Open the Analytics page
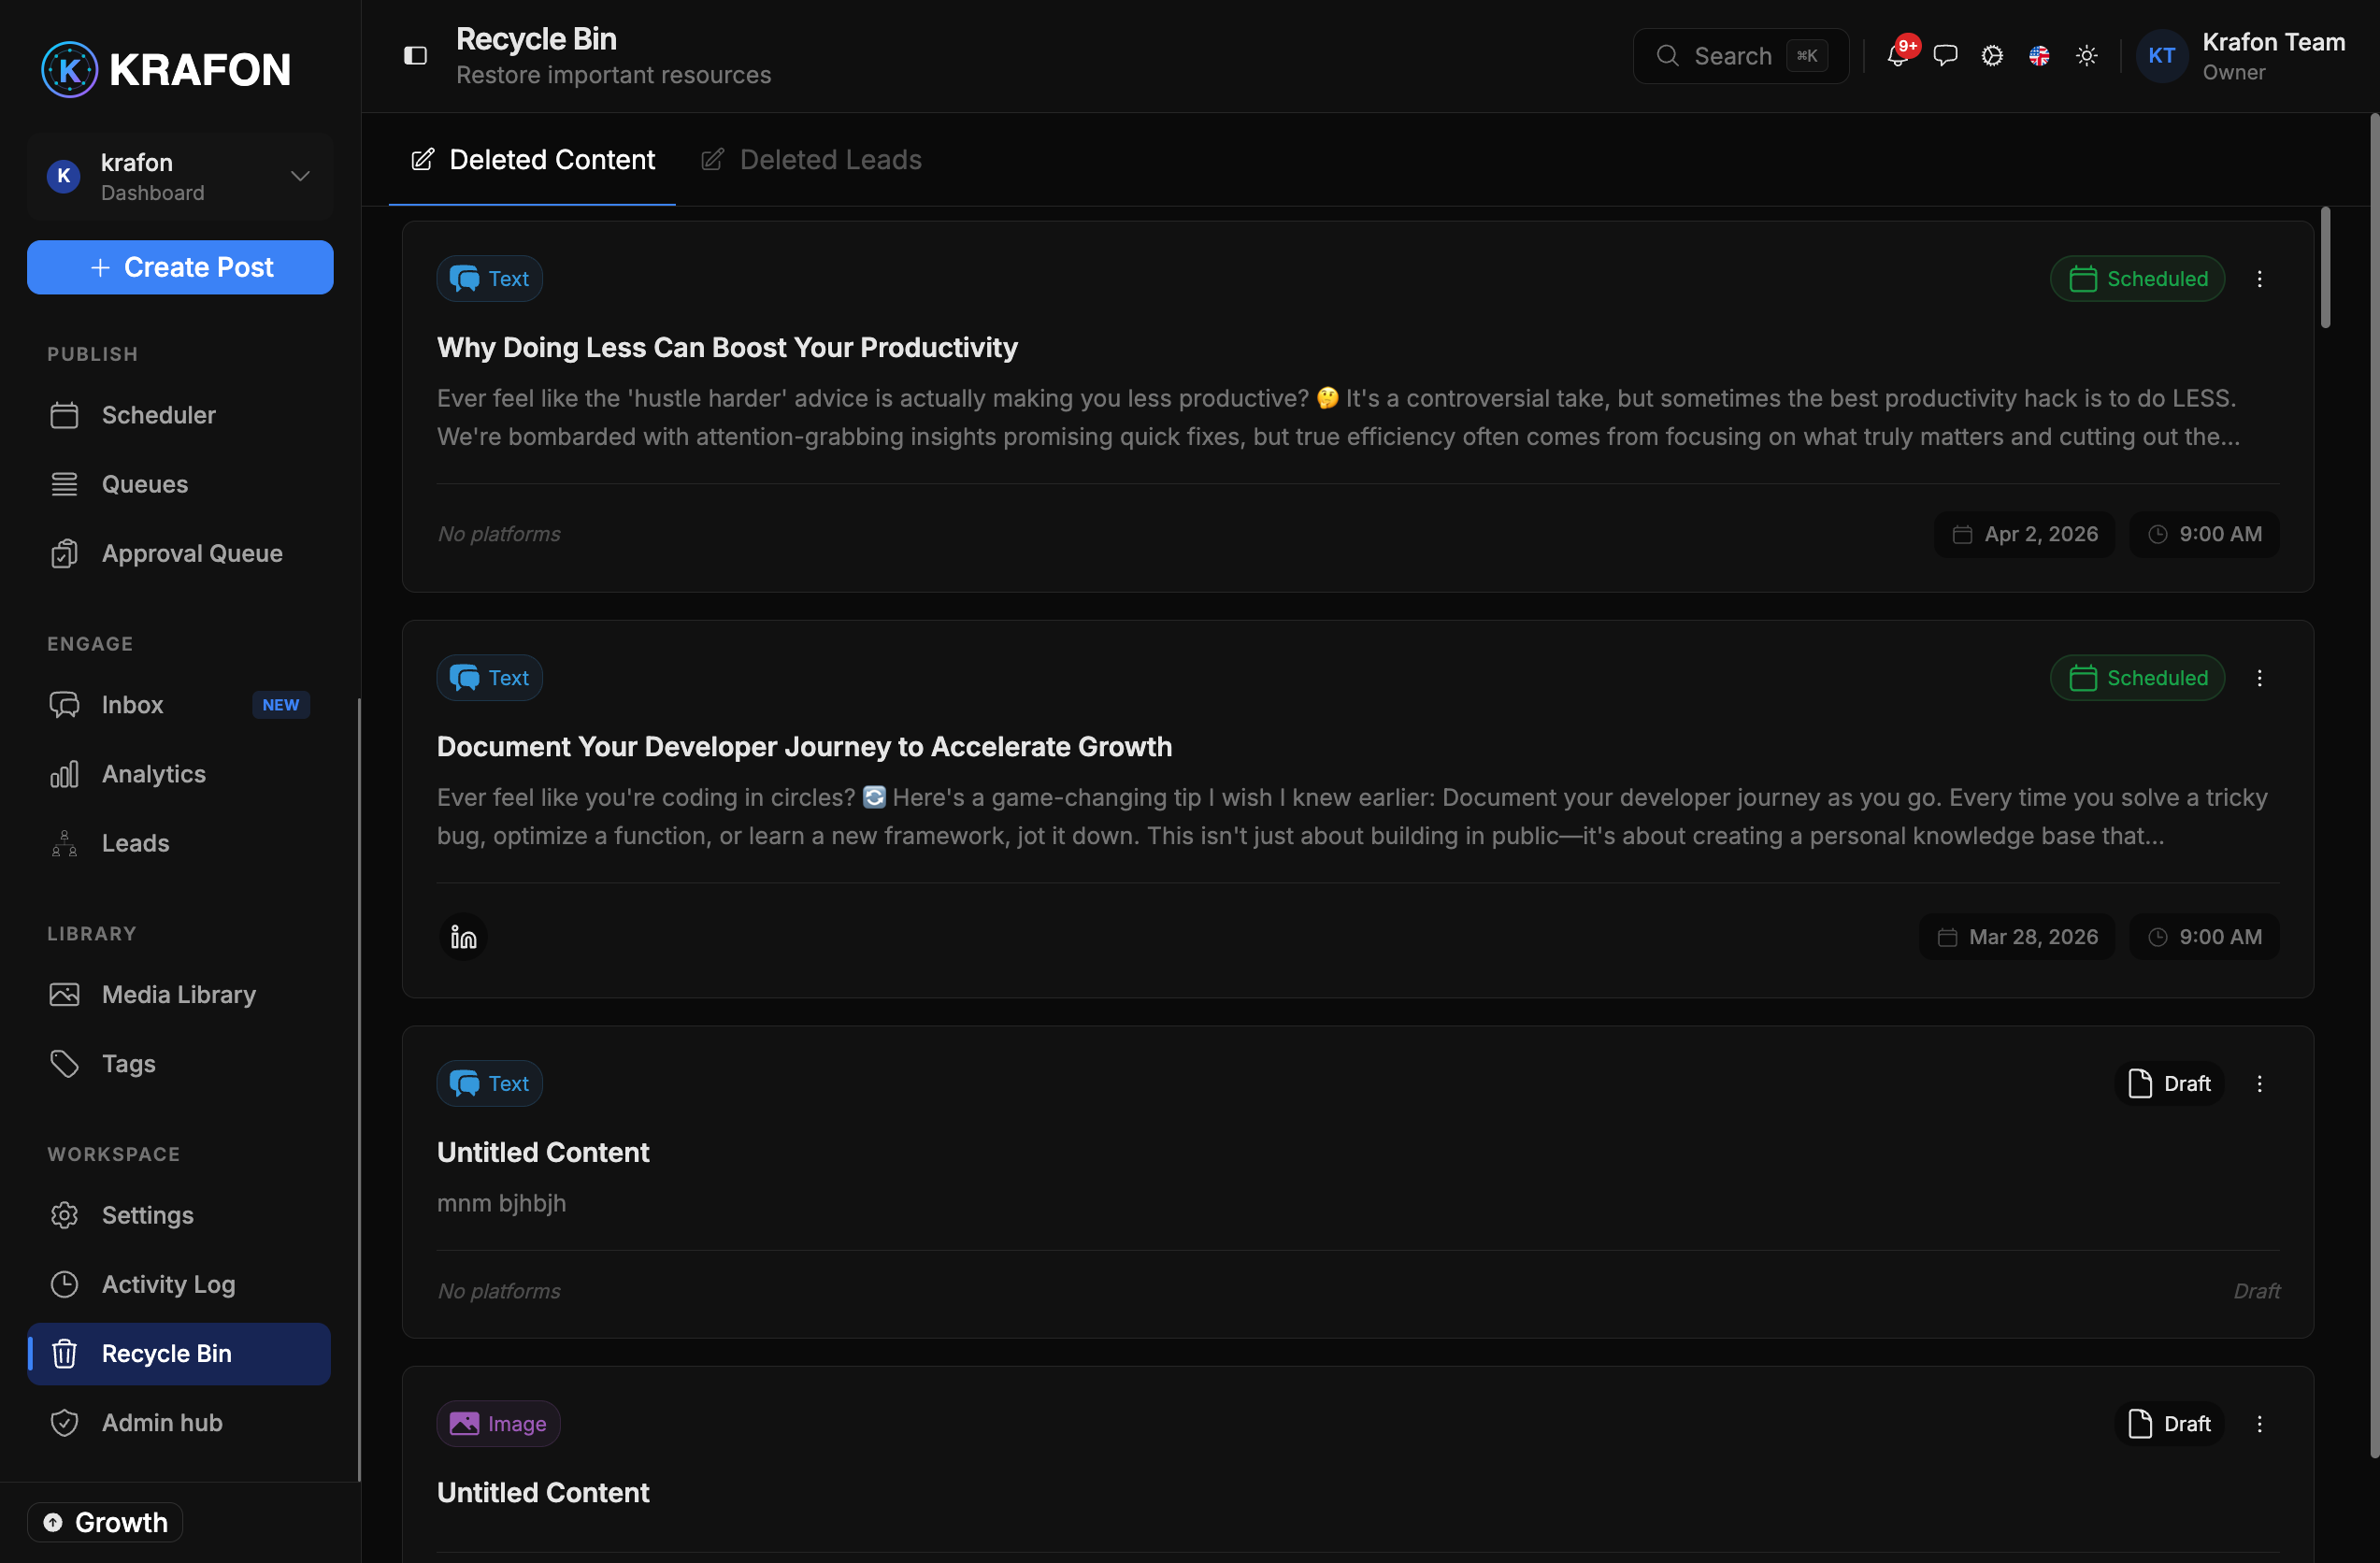Image resolution: width=2380 pixels, height=1563 pixels. point(179,774)
